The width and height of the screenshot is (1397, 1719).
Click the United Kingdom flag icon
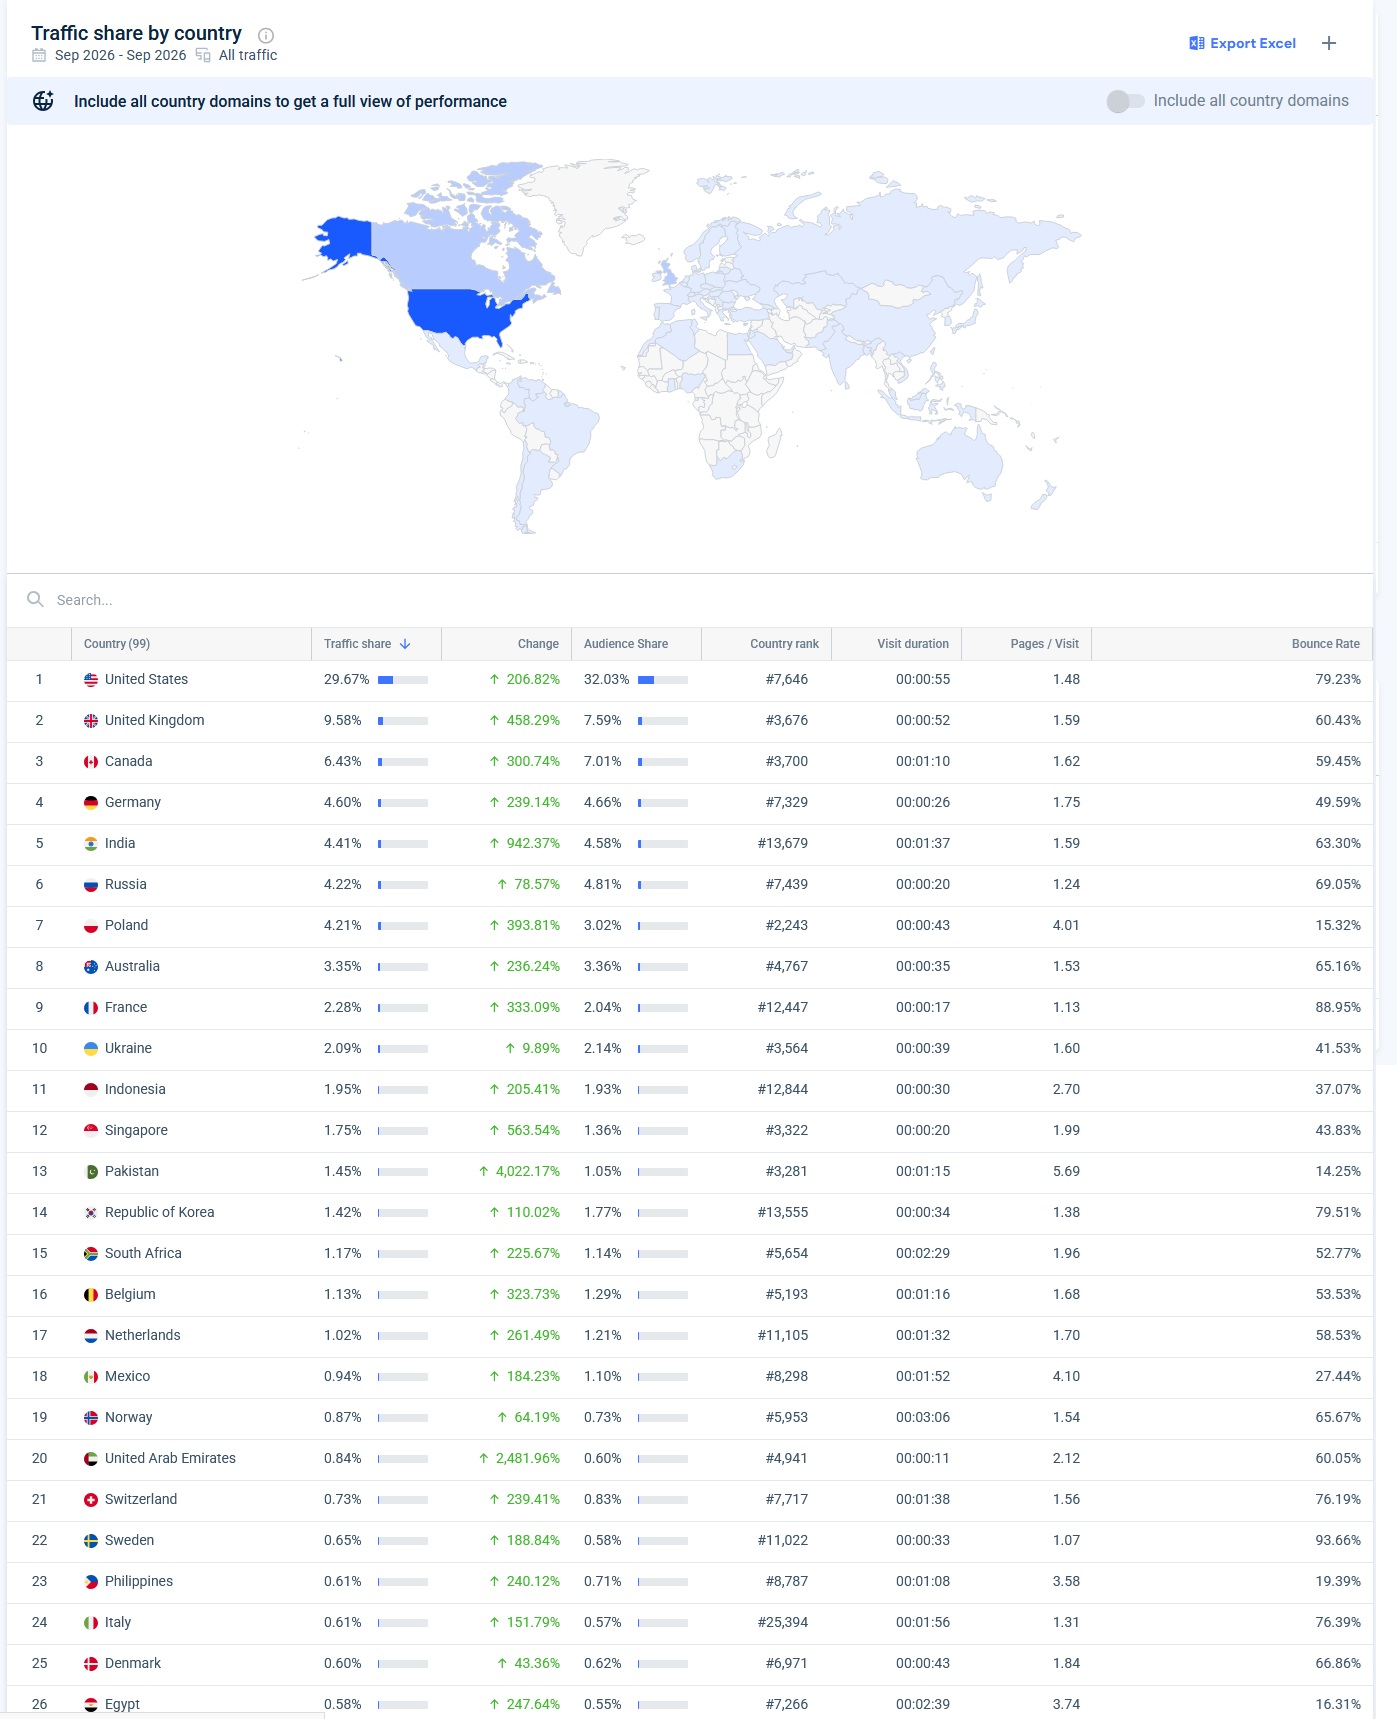tap(91, 721)
